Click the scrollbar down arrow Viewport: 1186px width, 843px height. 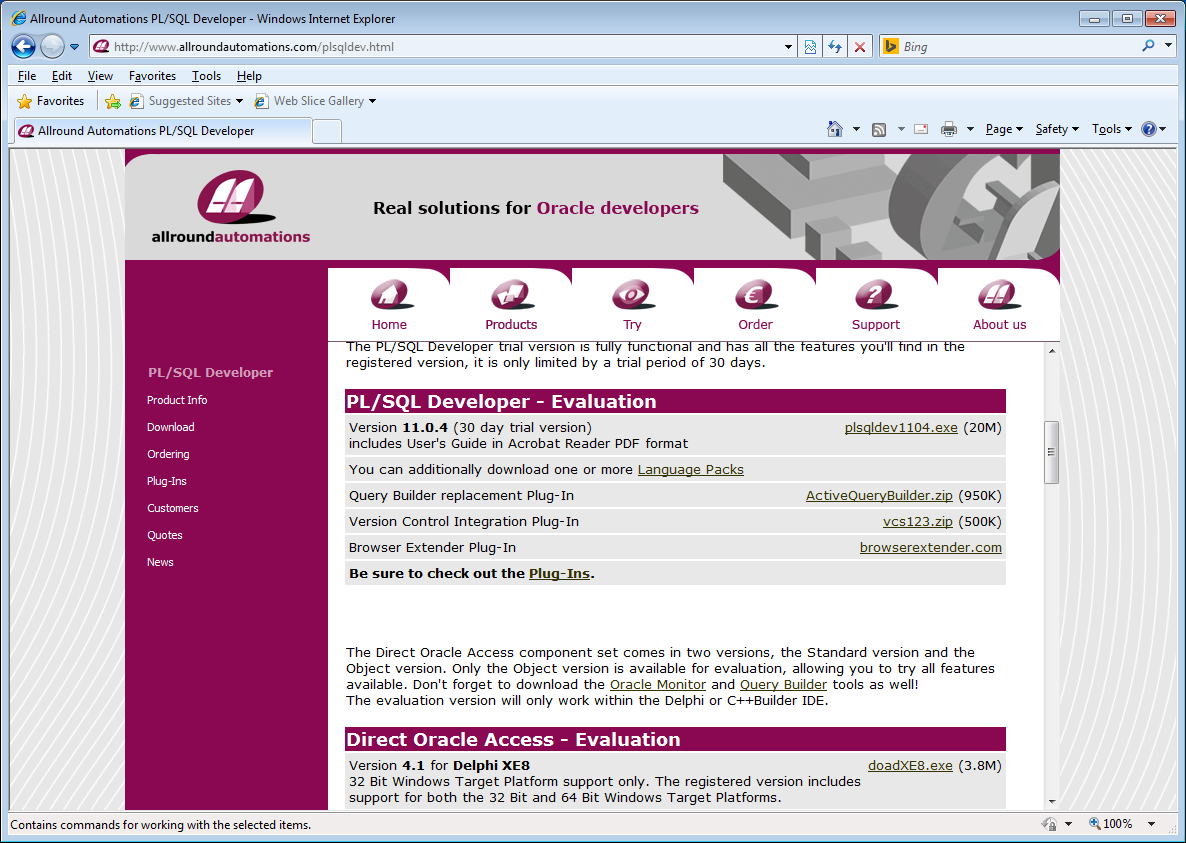tap(1051, 801)
